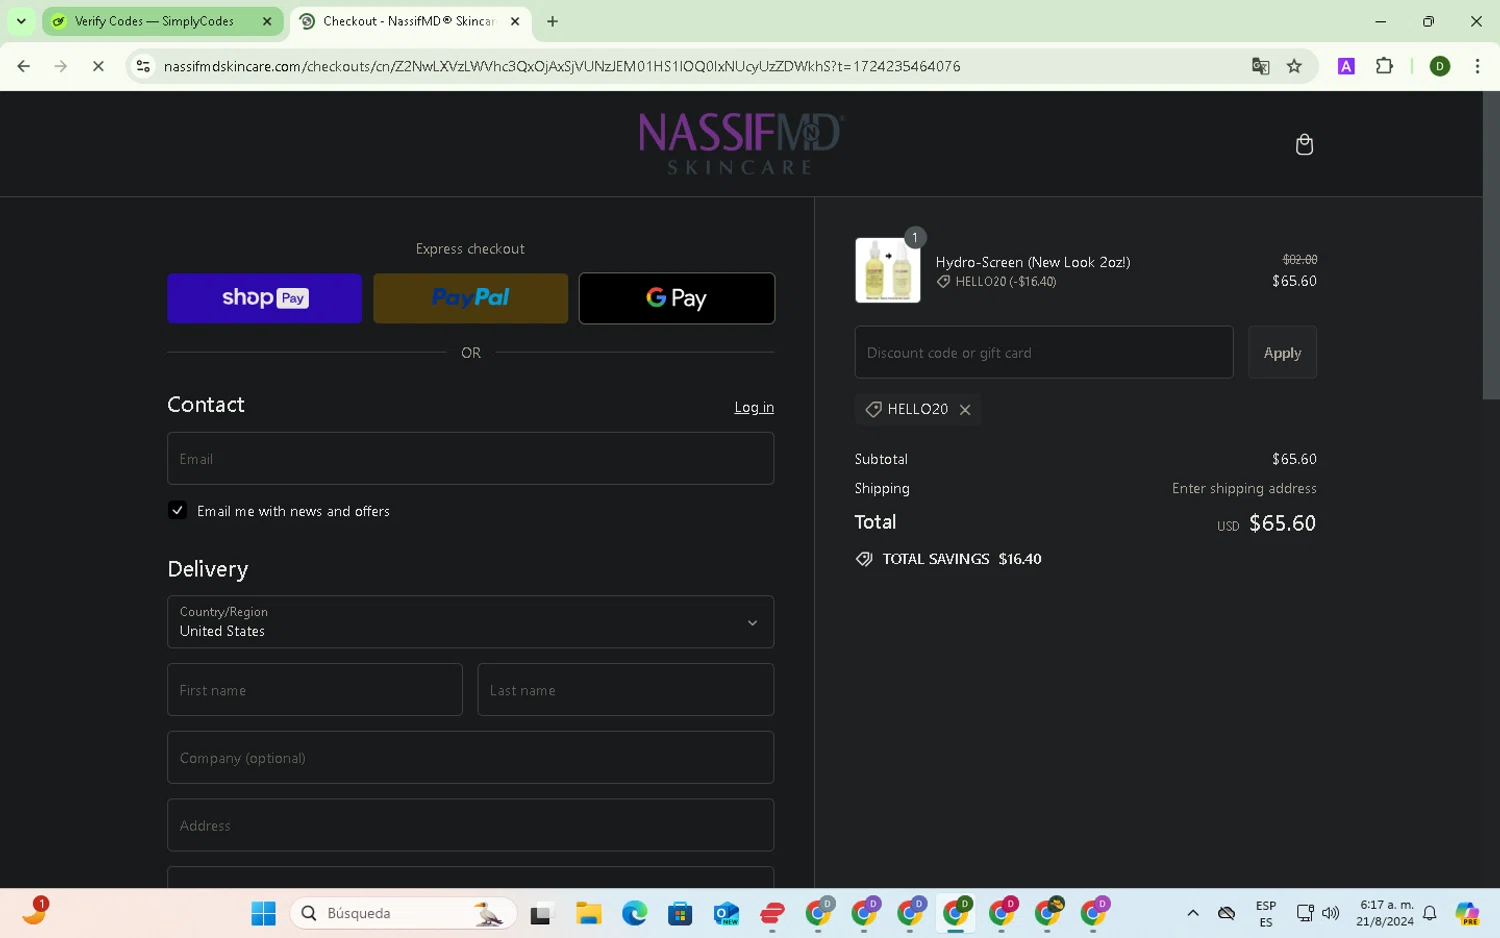The height and width of the screenshot is (938, 1500).
Task: Pay with Google Pay express checkout
Action: [676, 298]
